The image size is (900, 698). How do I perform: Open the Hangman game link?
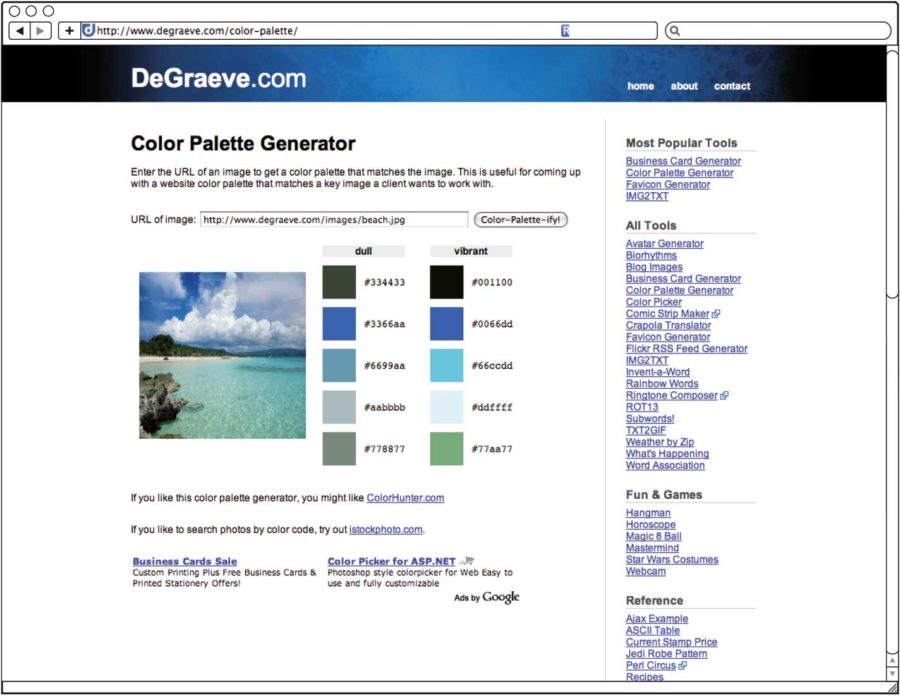[x=648, y=513]
